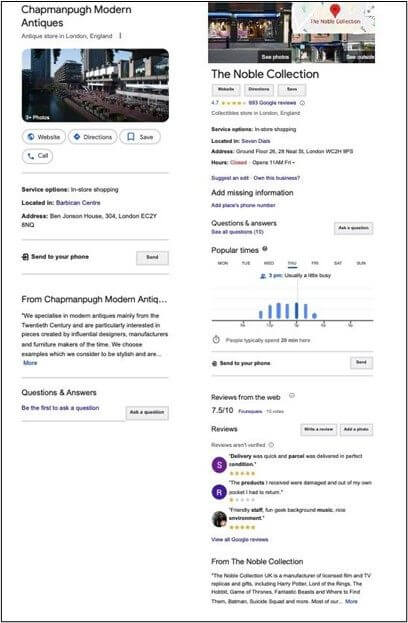Image resolution: width=408 pixels, height=623 pixels.
Task: Expand The Noble Collection description via More
Action: pos(351,602)
